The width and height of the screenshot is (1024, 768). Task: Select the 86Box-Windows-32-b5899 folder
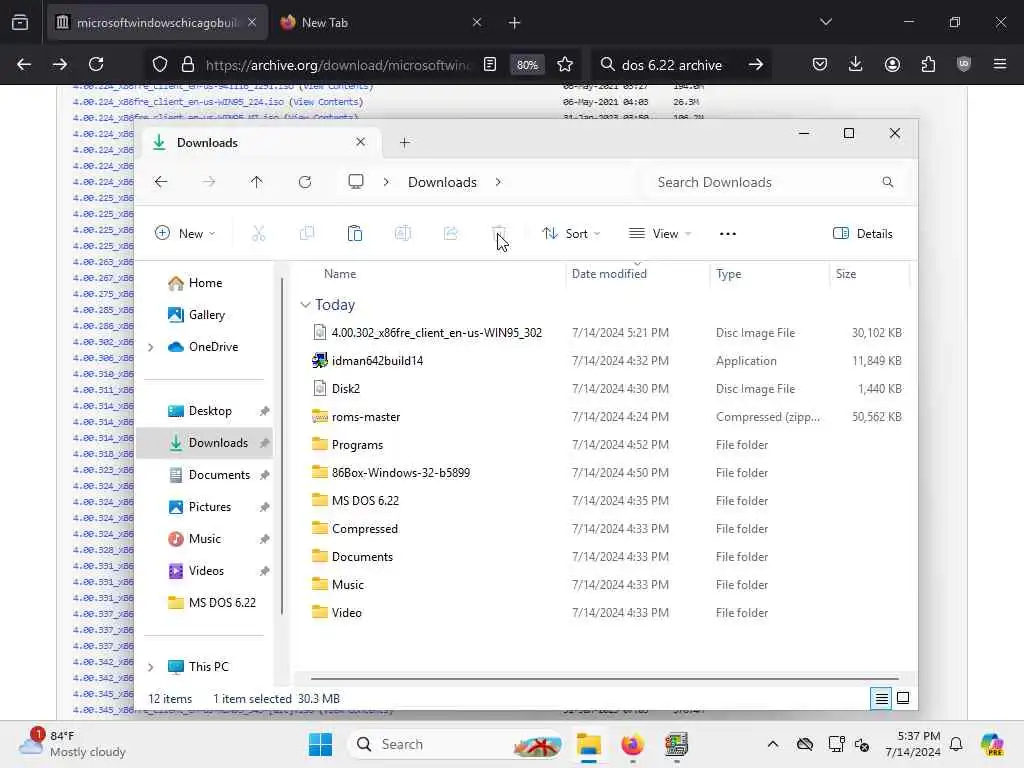coord(400,473)
